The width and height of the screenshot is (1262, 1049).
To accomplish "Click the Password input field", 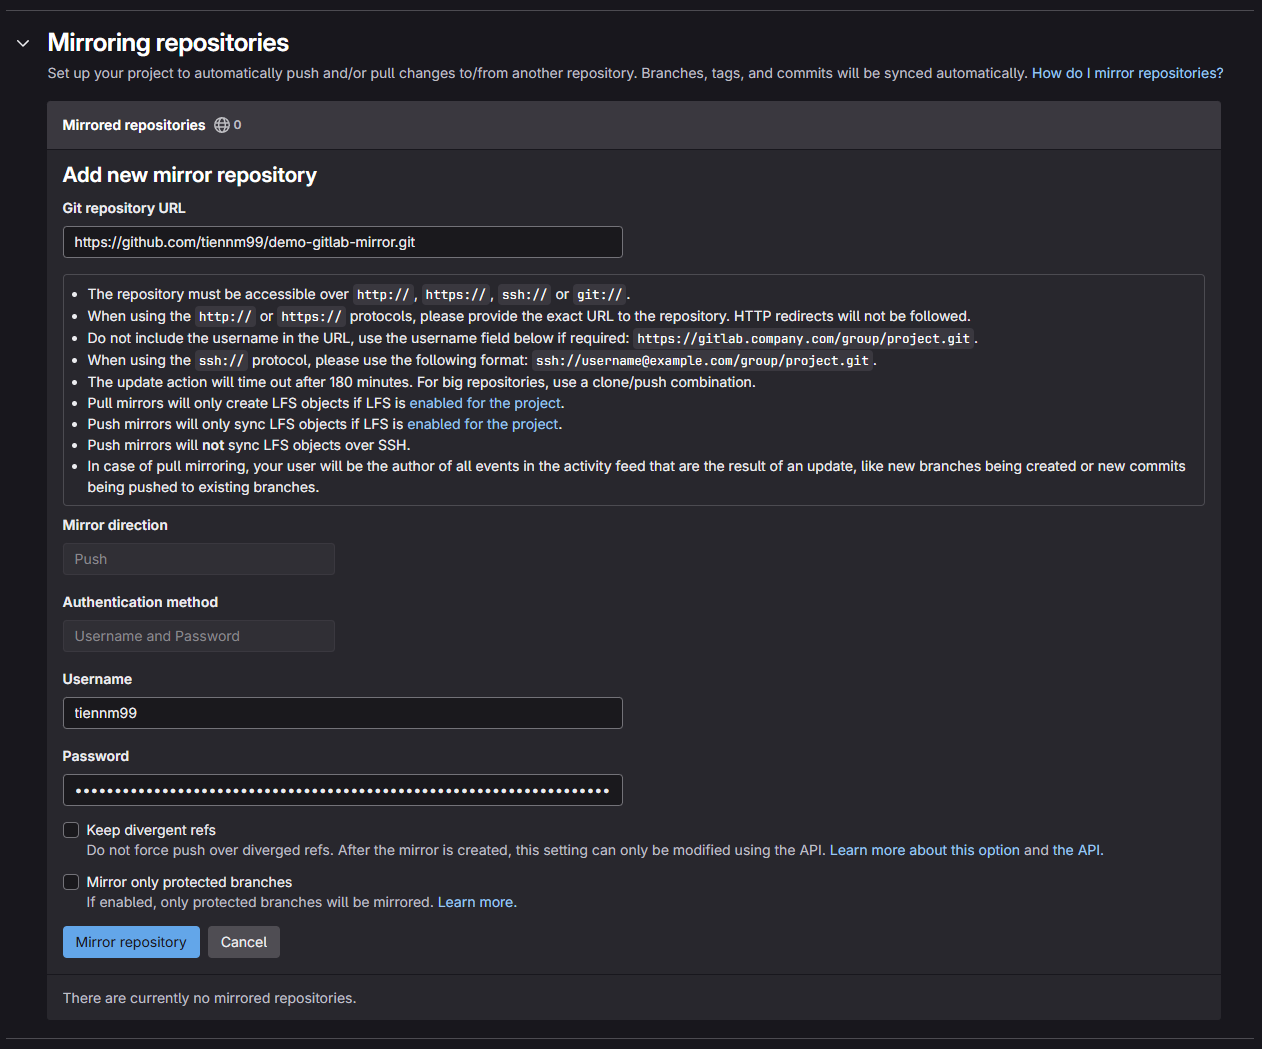I will click(342, 790).
